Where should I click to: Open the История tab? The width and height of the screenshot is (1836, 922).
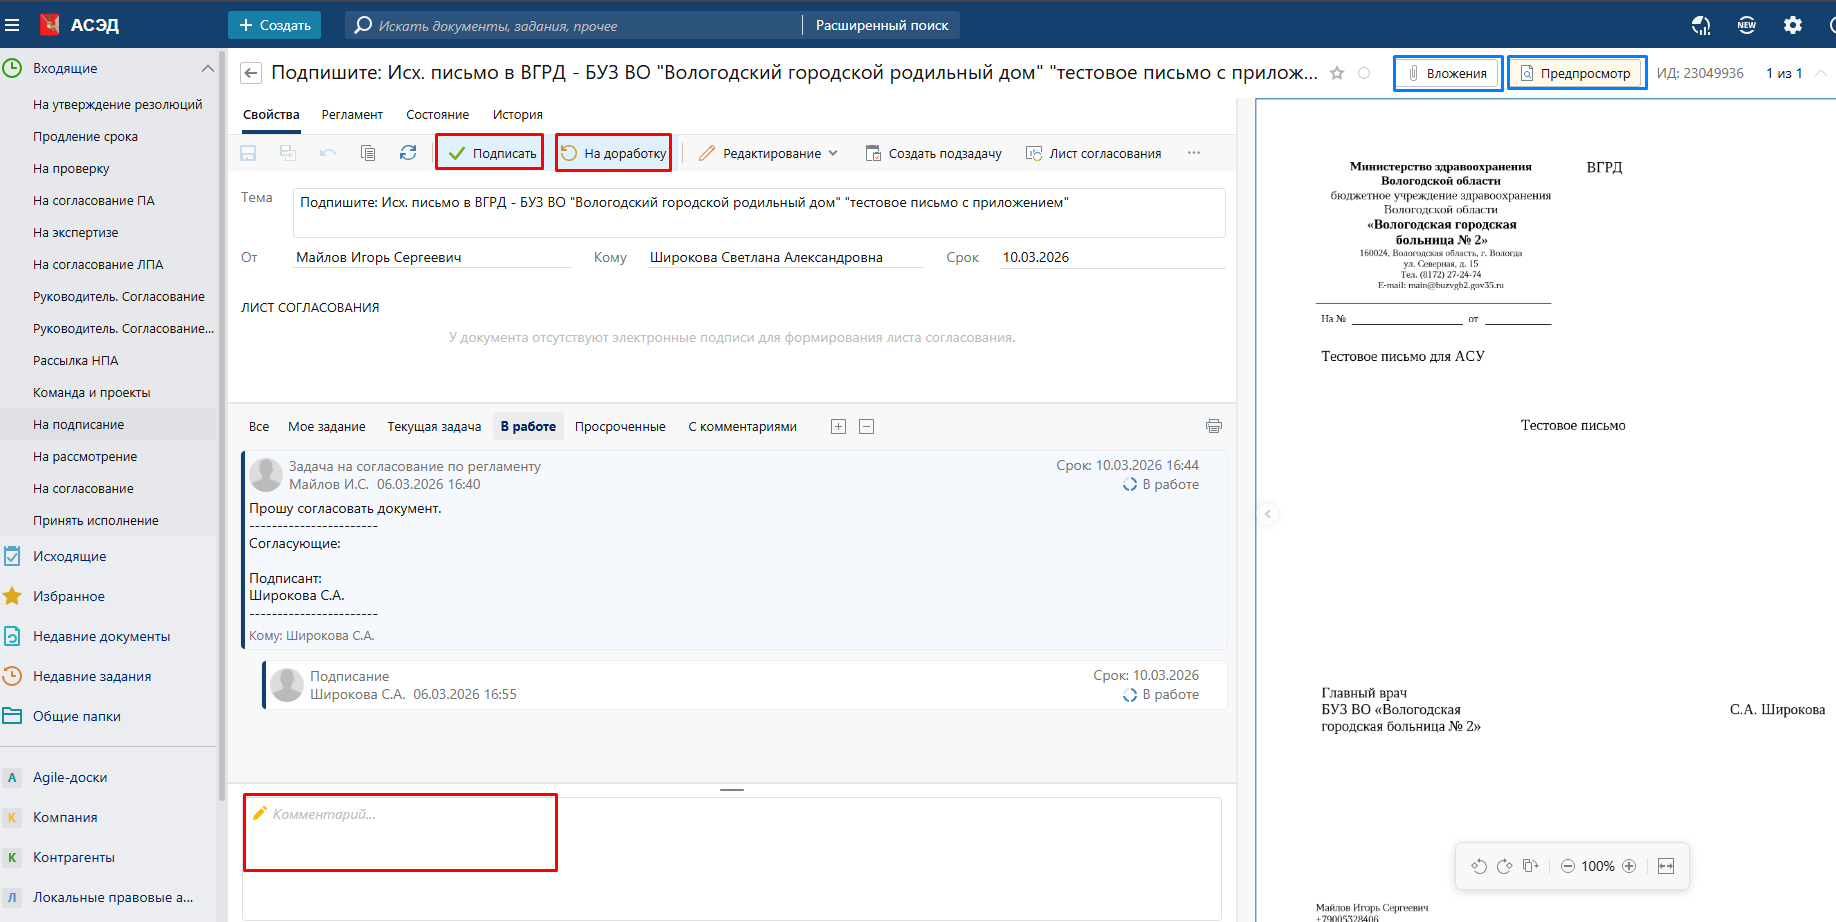pos(517,115)
